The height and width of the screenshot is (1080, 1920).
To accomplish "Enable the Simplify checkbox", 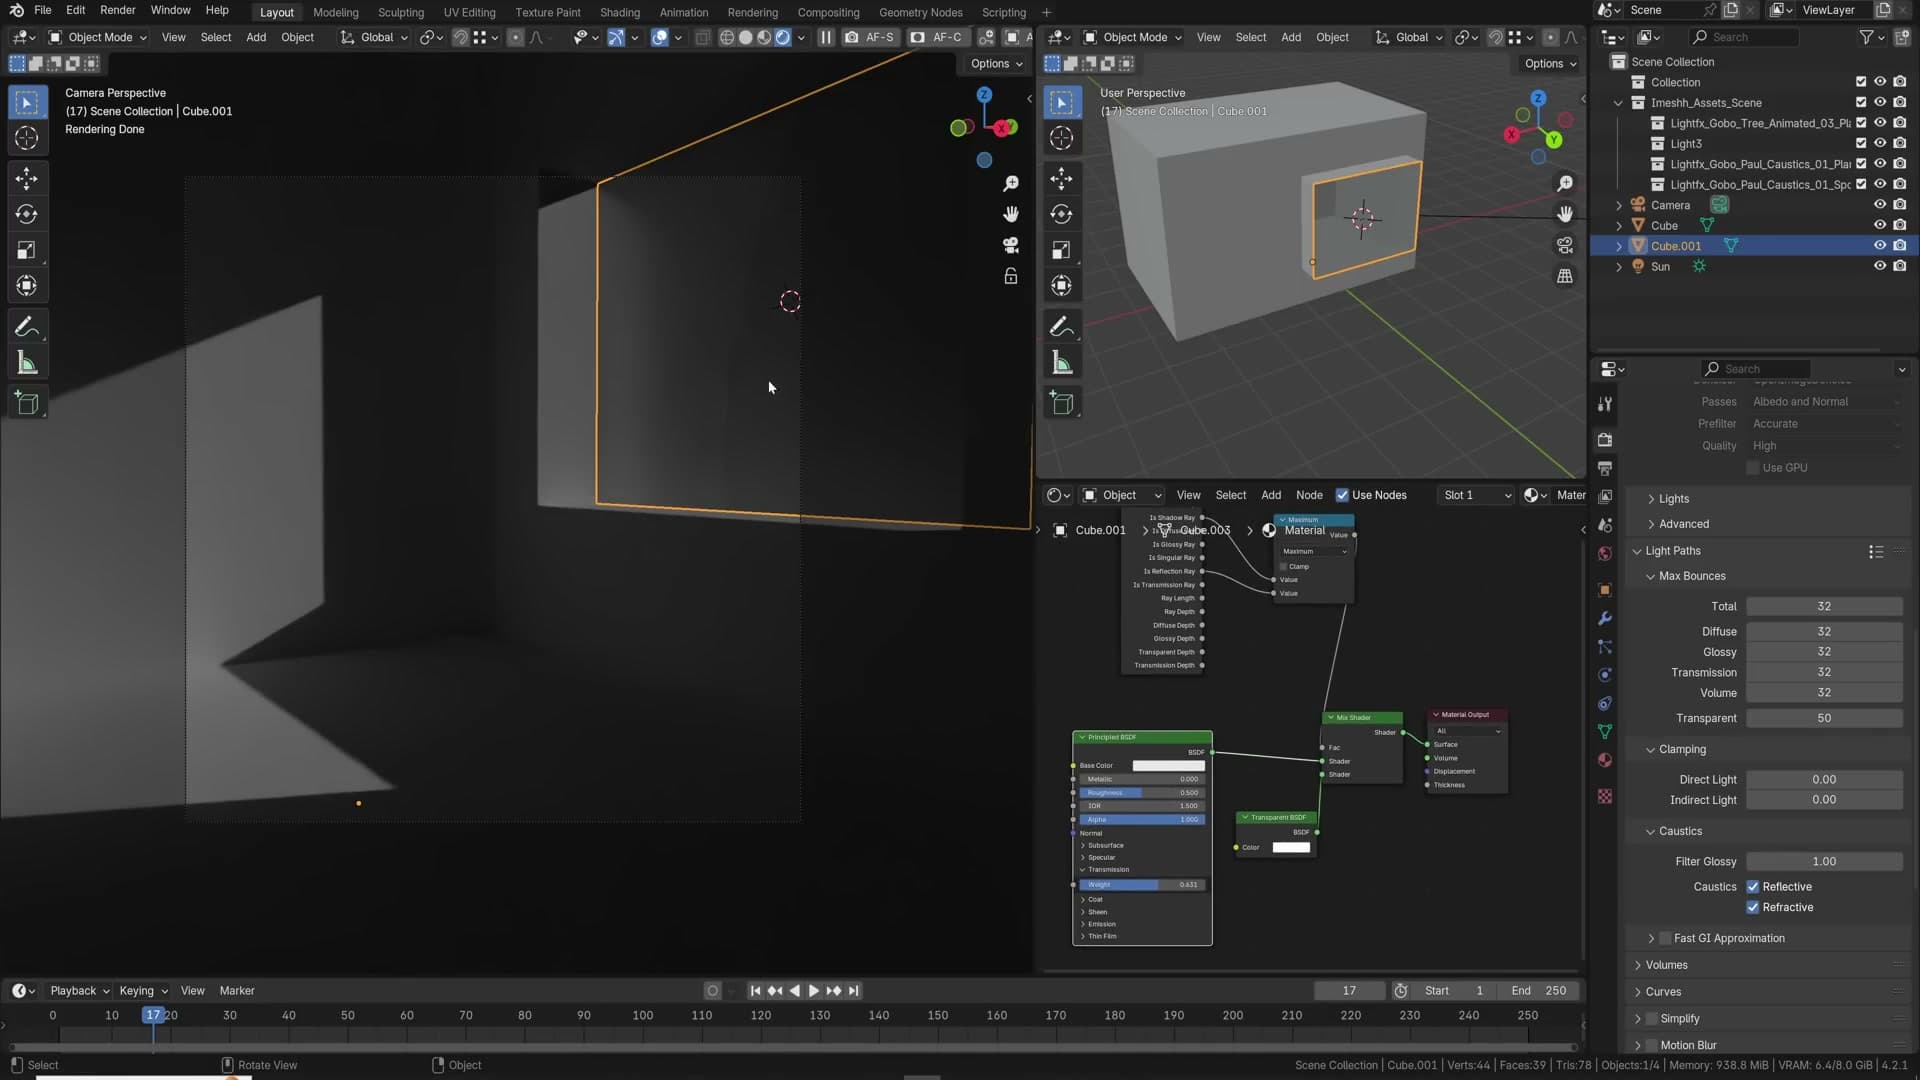I will point(1652,1019).
